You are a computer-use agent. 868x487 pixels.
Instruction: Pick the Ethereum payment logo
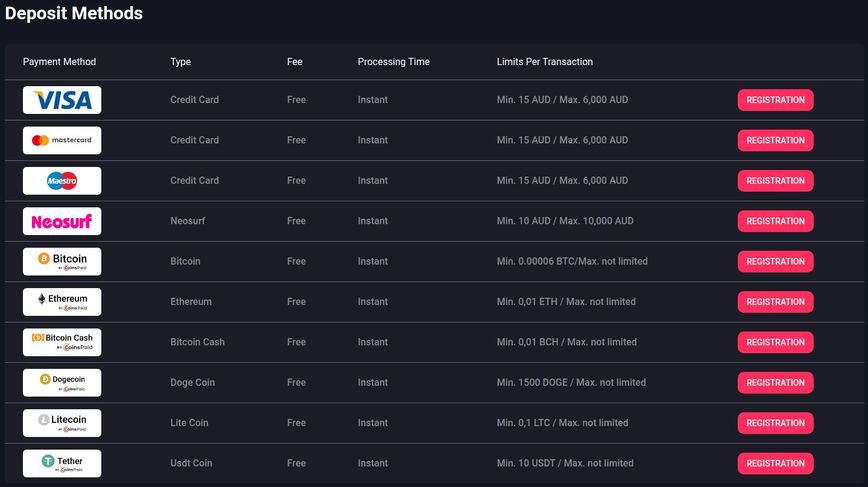(62, 302)
